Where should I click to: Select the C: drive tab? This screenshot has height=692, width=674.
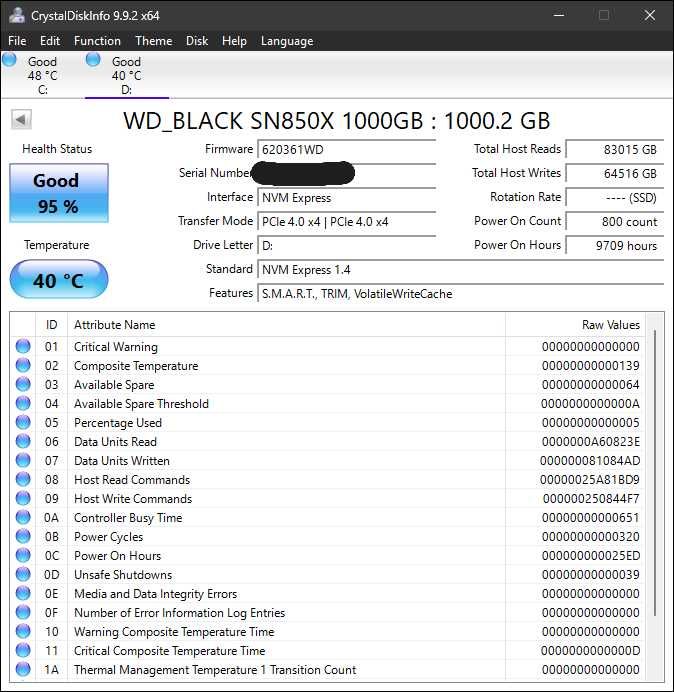42,75
